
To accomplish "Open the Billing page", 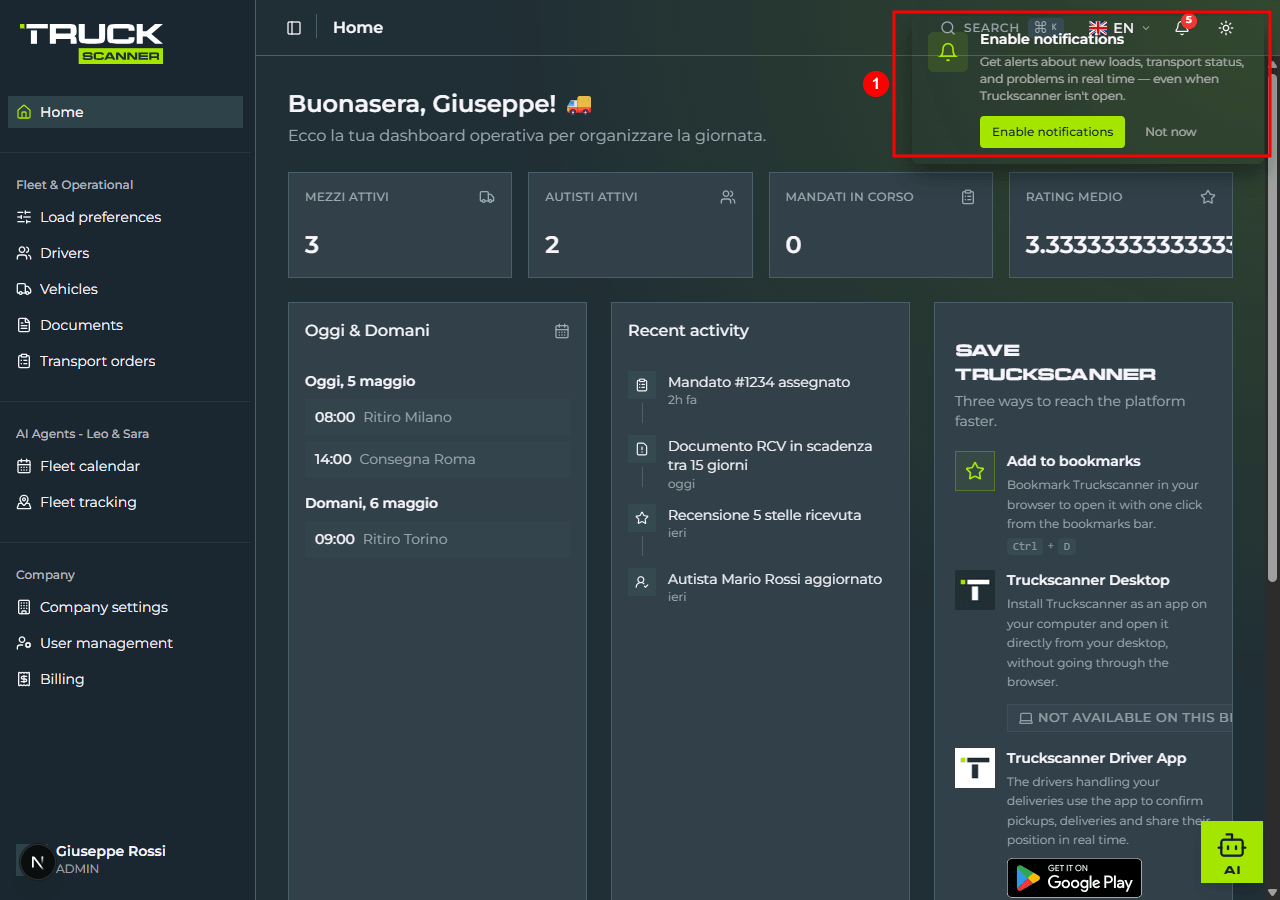I will coord(125,679).
